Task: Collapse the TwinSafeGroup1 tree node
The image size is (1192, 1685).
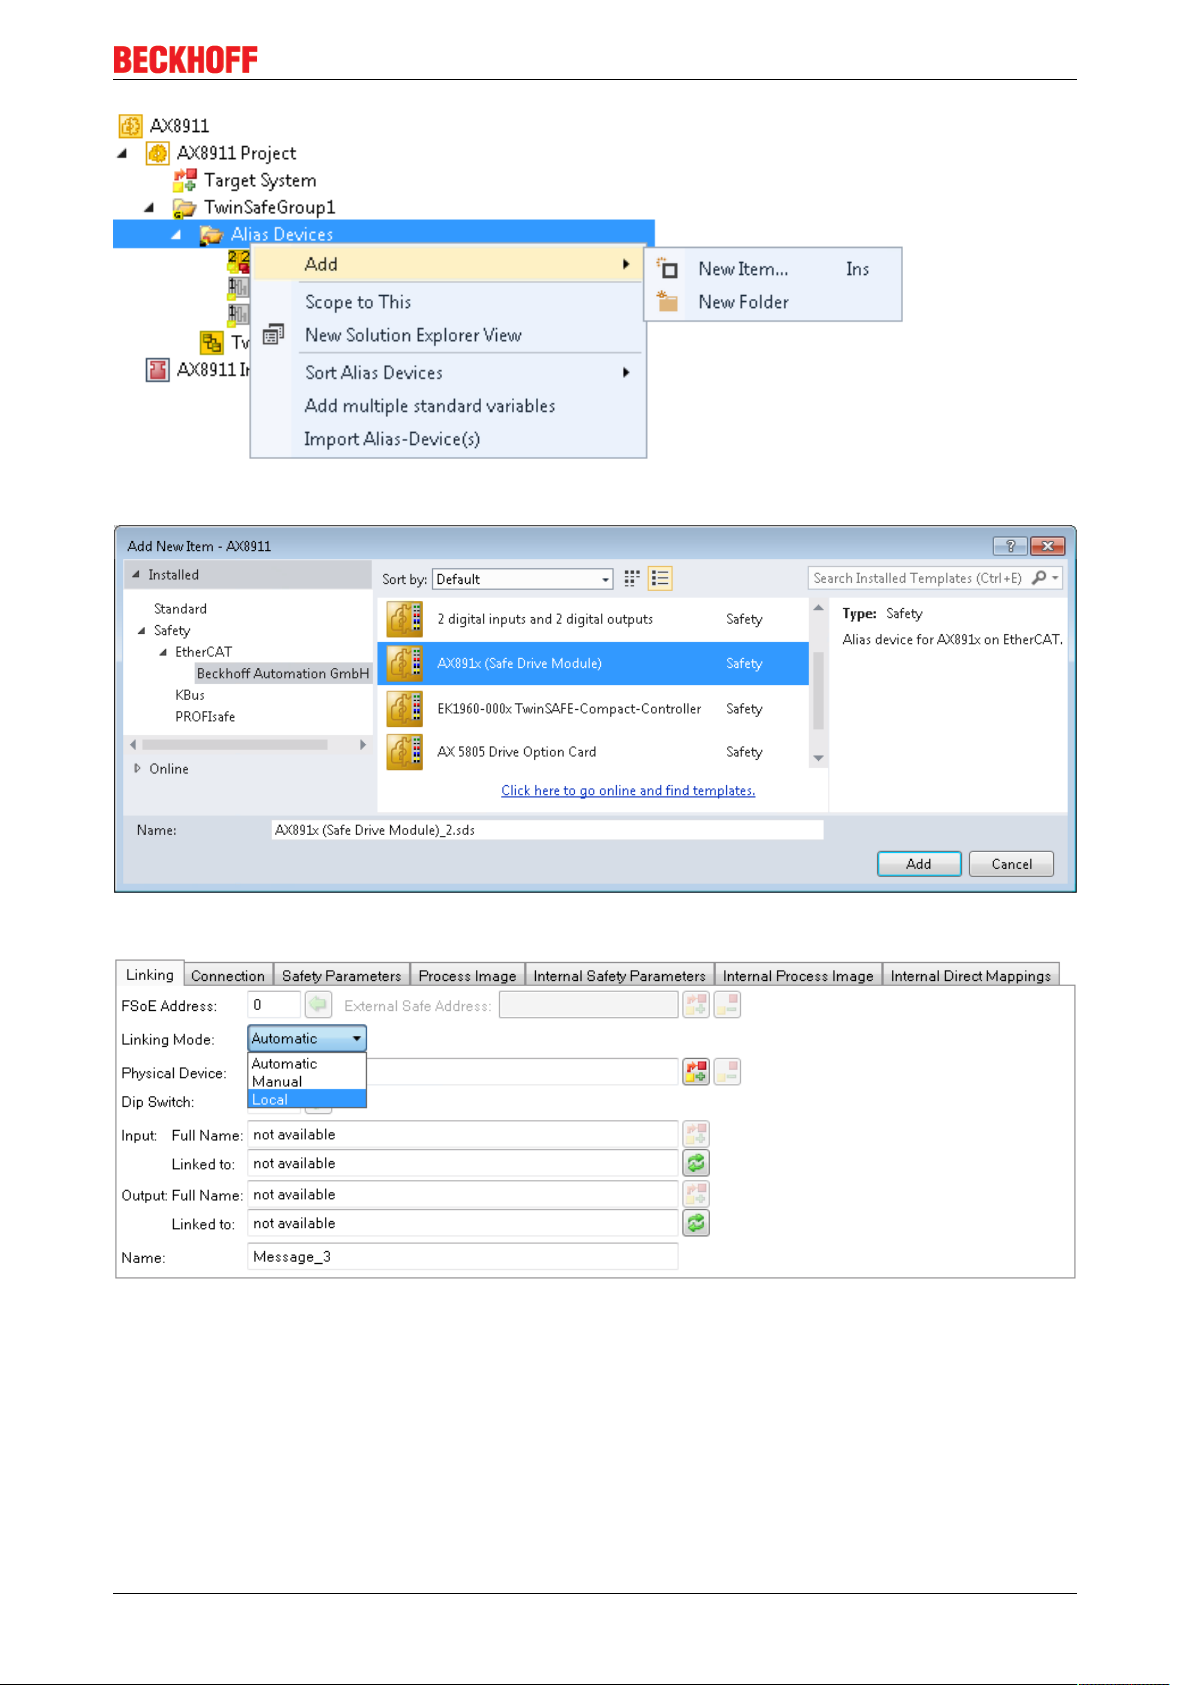Action: tap(149, 208)
